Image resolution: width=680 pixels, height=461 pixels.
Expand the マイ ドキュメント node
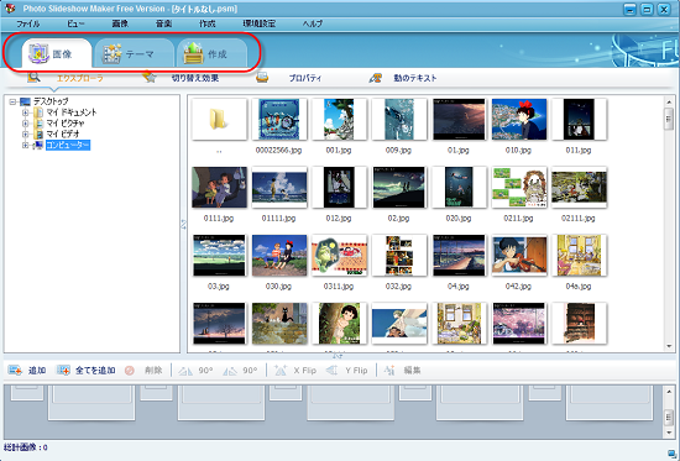coord(25,113)
